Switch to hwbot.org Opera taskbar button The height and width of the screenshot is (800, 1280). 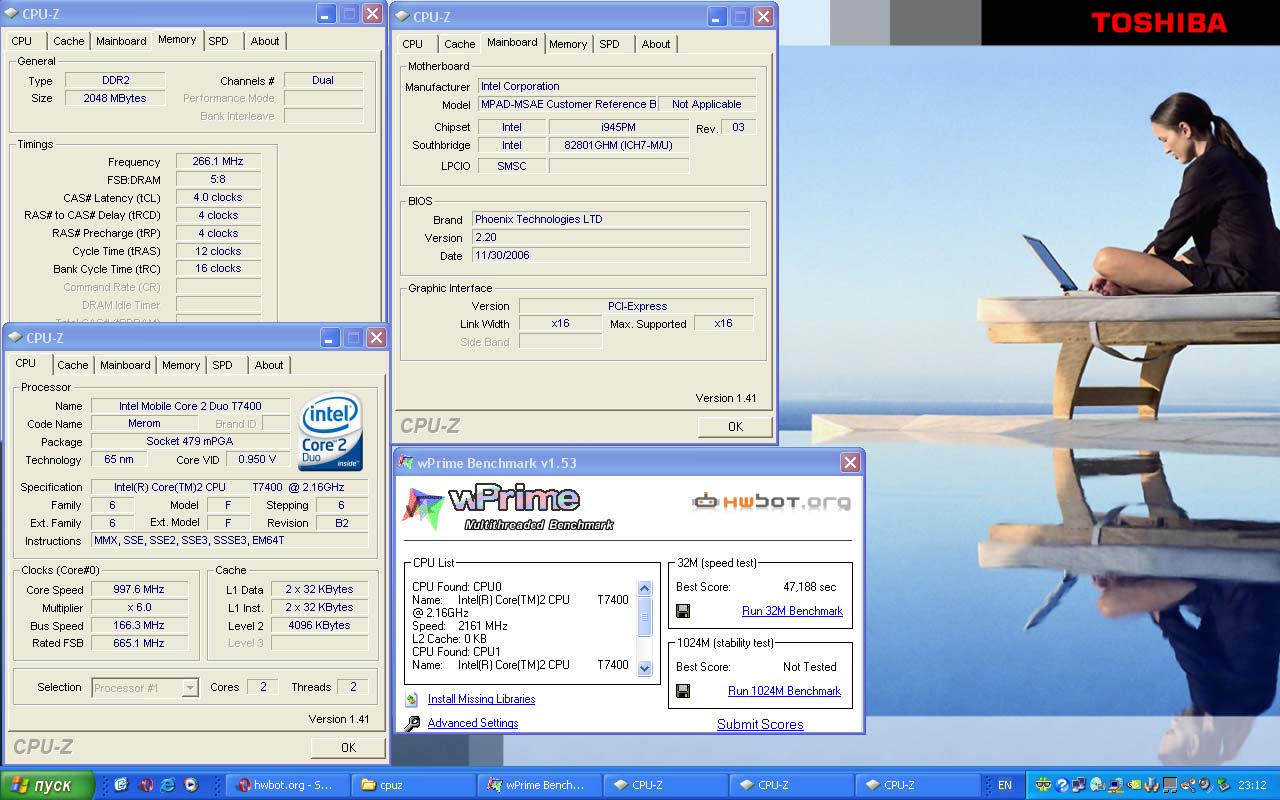click(288, 785)
